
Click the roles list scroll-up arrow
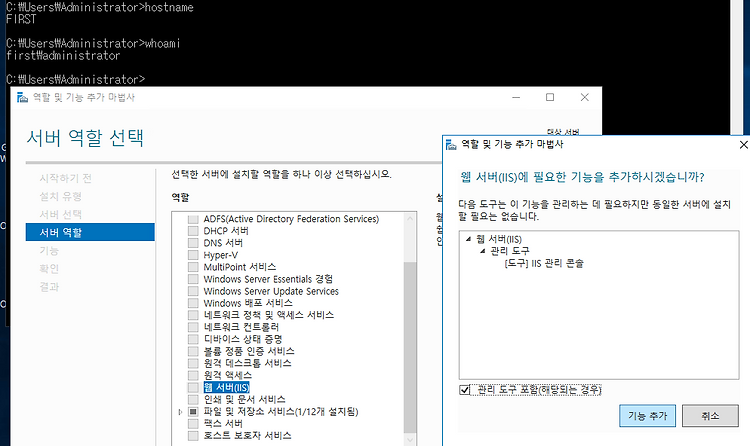[410, 219]
